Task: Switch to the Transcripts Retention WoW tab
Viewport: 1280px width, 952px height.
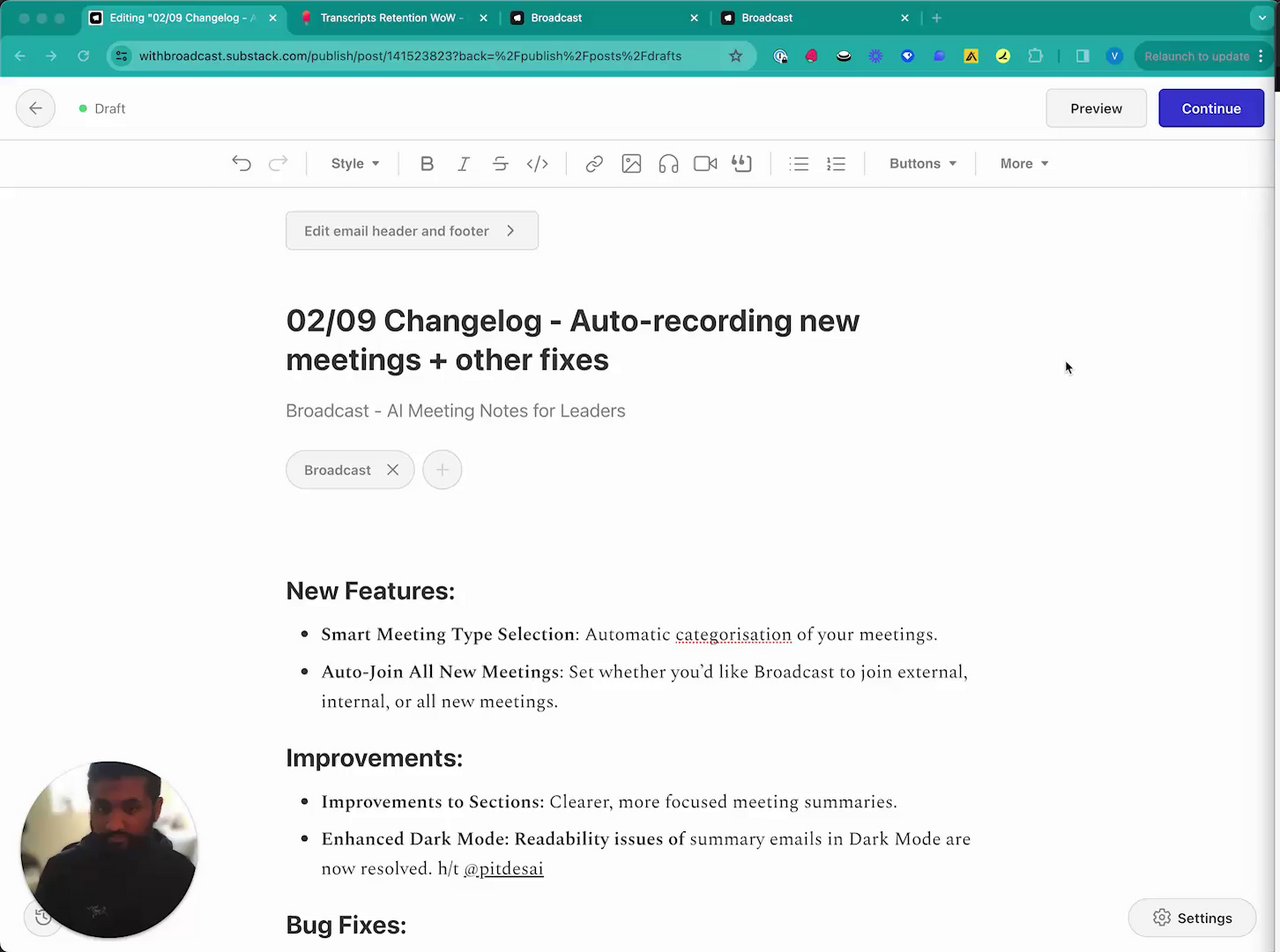Action: pyautogui.click(x=395, y=18)
